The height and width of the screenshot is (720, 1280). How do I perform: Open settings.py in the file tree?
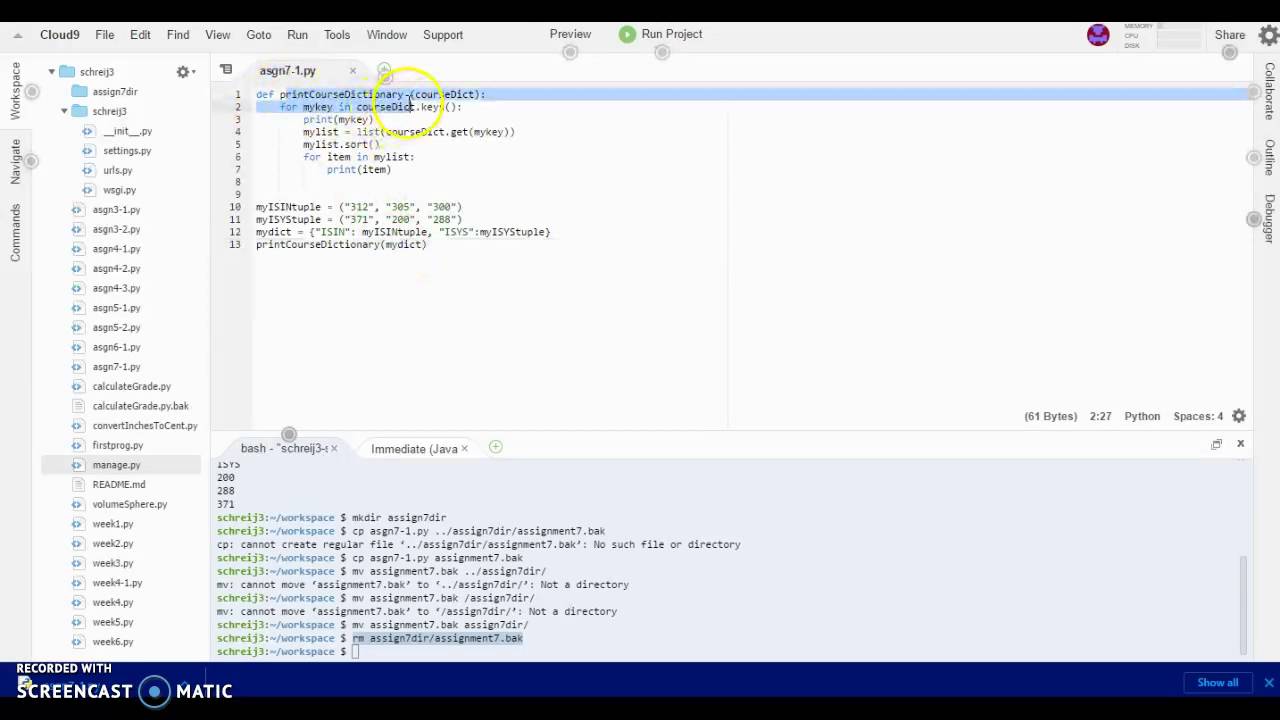pos(127,151)
